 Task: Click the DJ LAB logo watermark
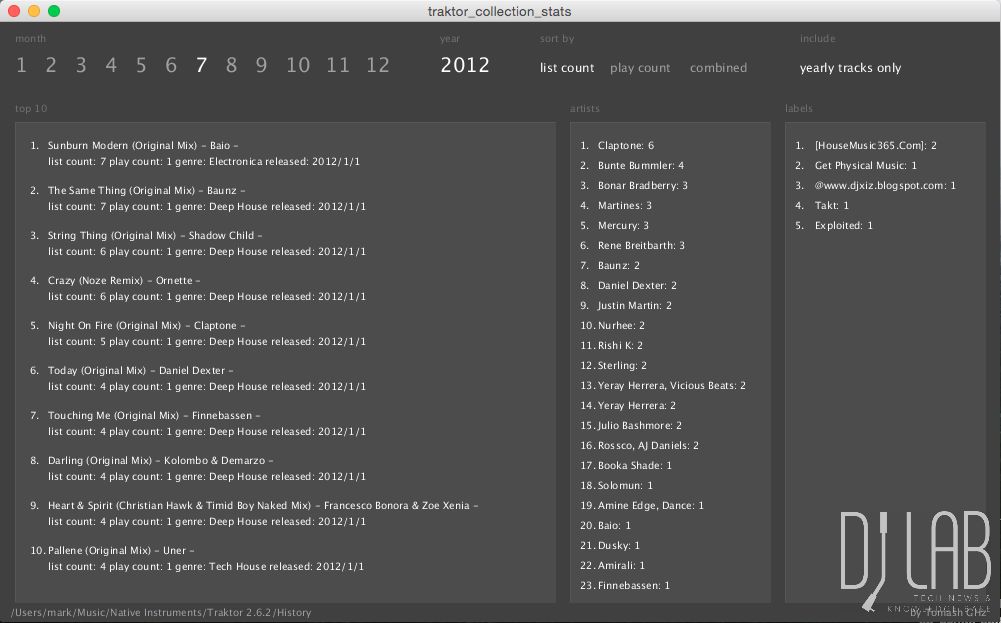click(x=914, y=560)
